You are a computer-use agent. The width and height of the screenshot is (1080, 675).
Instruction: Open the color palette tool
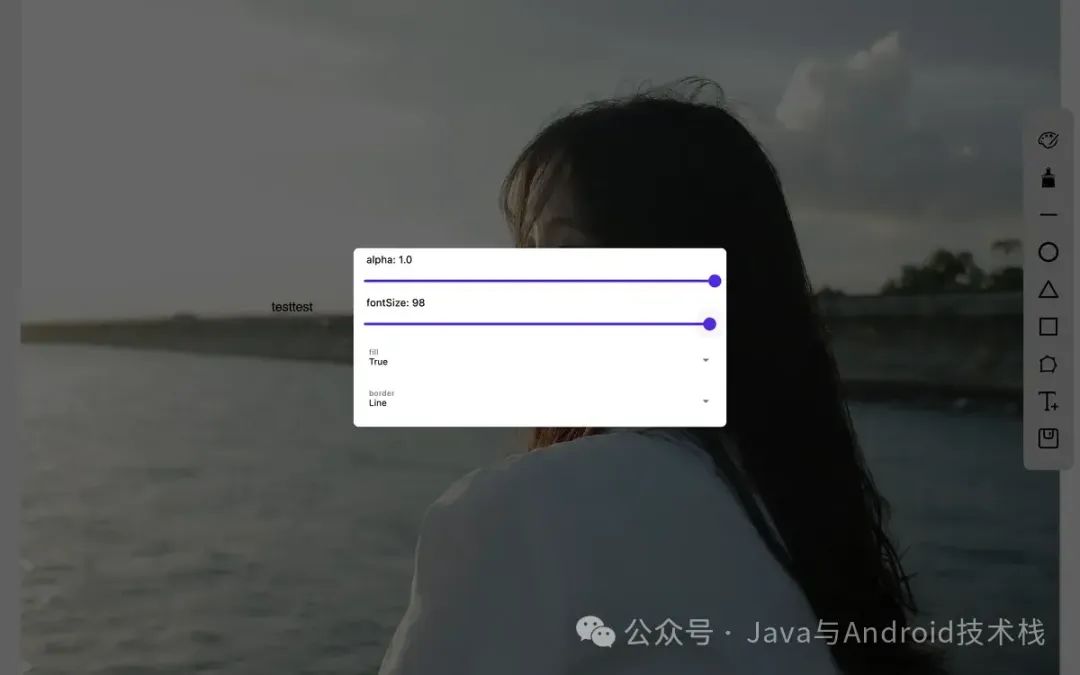(x=1048, y=141)
